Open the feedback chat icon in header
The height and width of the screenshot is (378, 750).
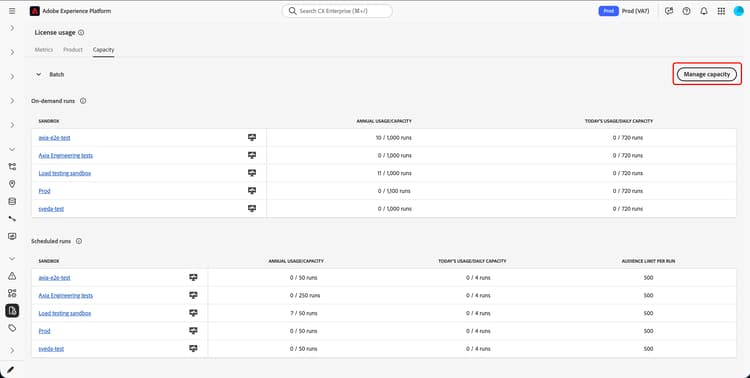pyautogui.click(x=669, y=11)
